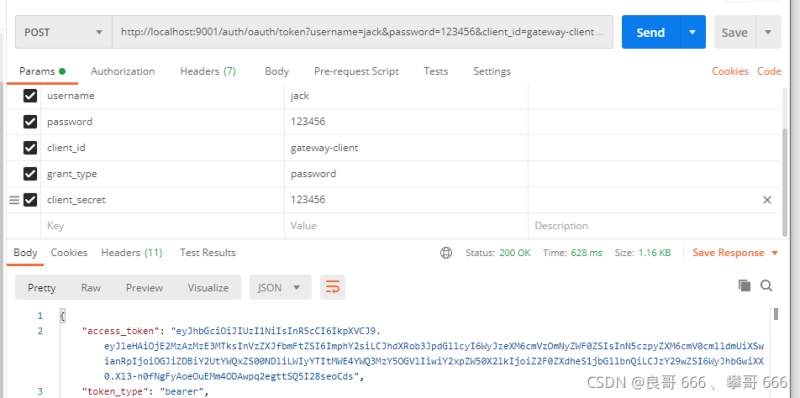Viewport: 800px width, 398px height.
Task: Open the Pre-request Script tab
Action: point(356,71)
